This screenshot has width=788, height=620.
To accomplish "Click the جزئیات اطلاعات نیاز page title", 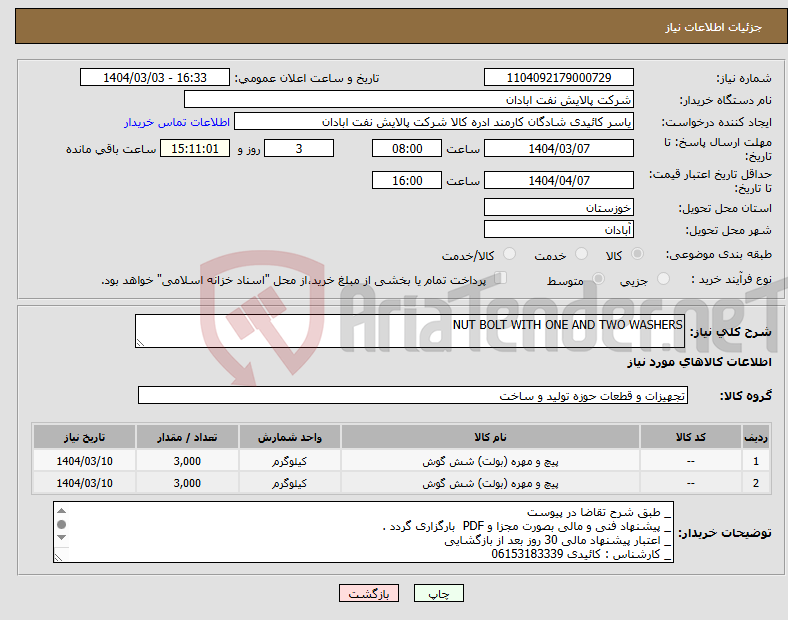I will click(x=714, y=27).
